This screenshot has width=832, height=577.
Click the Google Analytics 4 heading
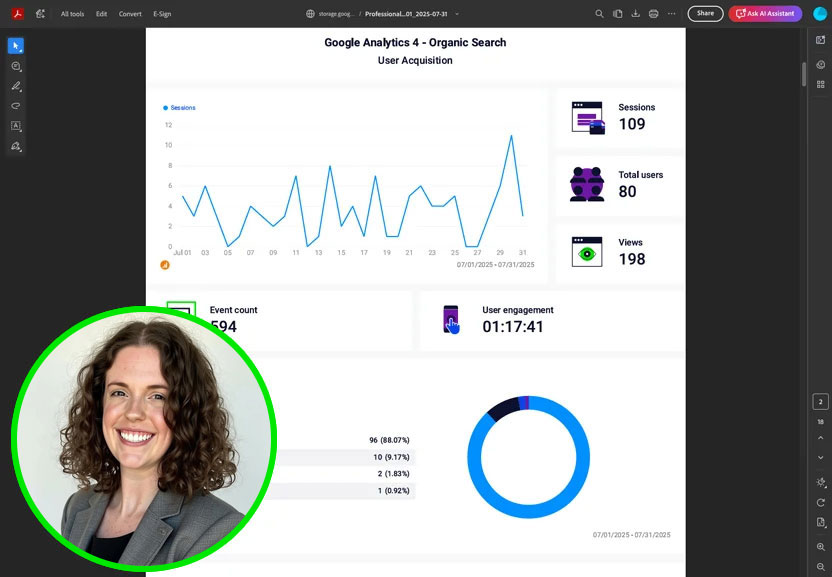pos(415,42)
